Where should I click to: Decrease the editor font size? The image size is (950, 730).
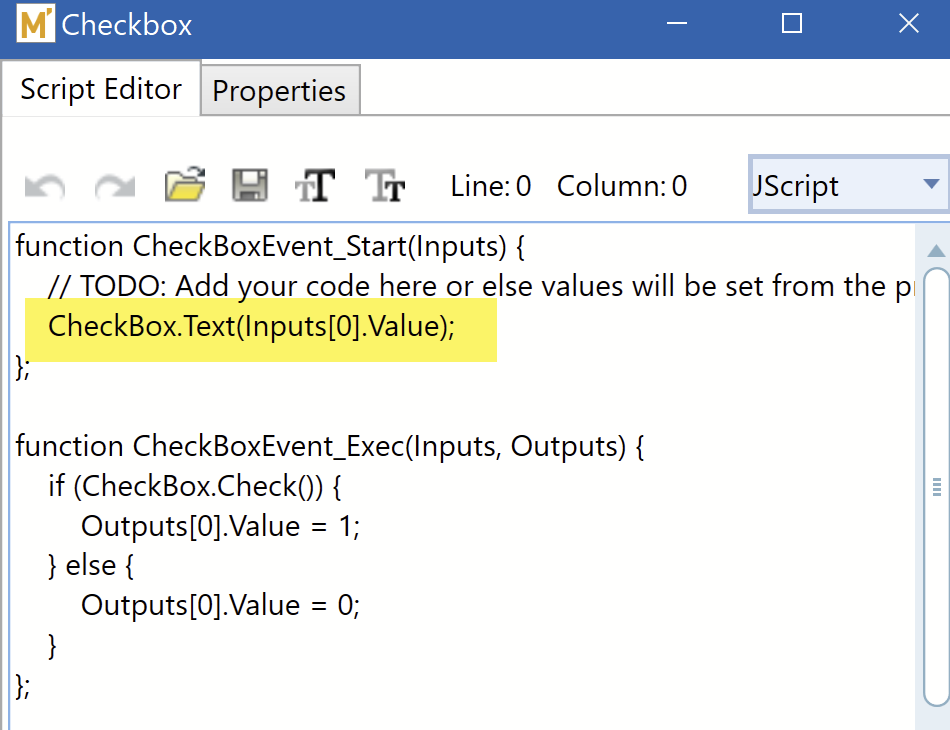click(385, 186)
